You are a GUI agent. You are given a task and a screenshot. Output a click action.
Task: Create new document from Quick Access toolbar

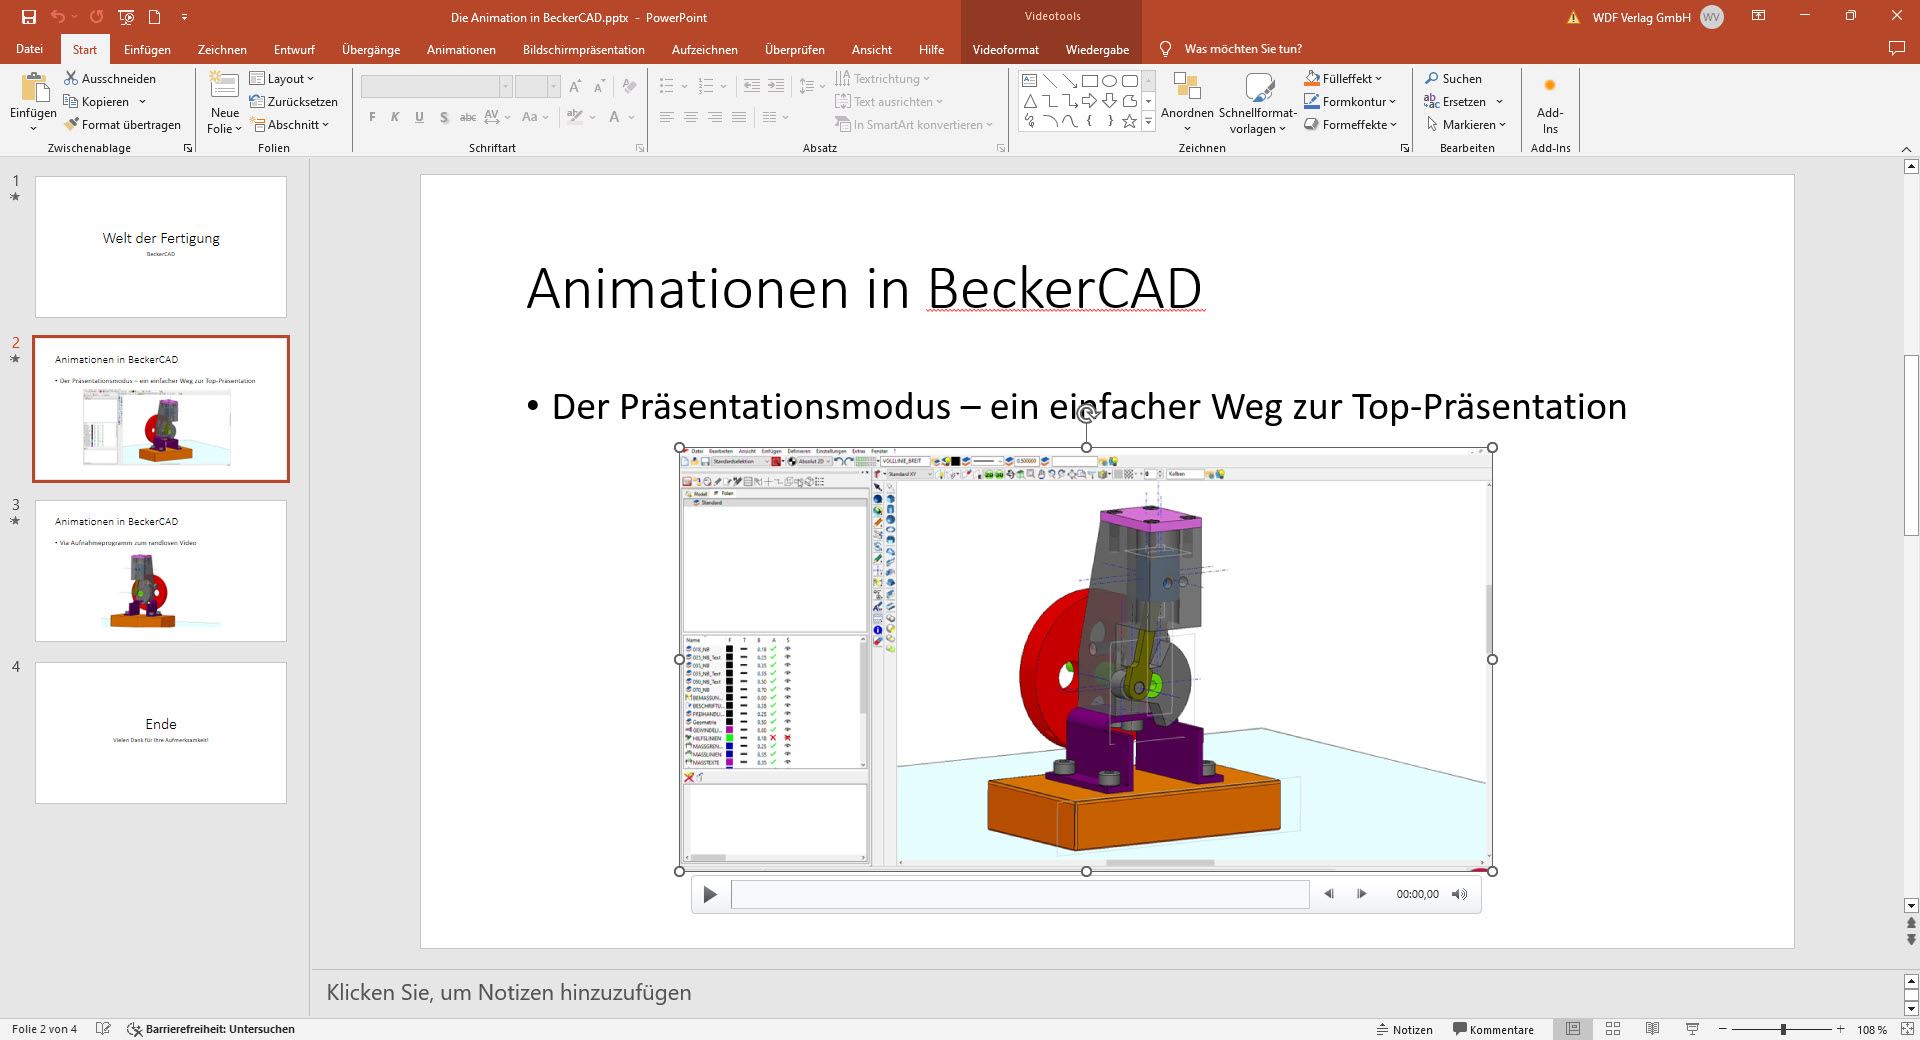[154, 17]
